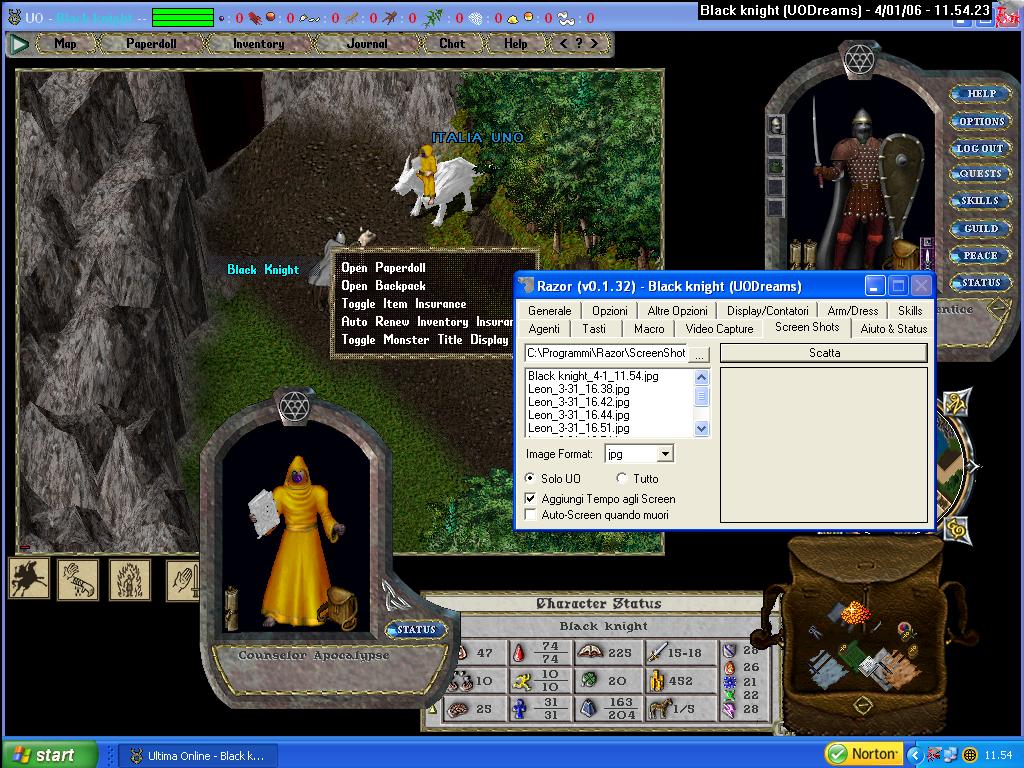Image resolution: width=1024 pixels, height=768 pixels.
Task: Open the SKILLS button on Black knight paperdoll
Action: coord(980,200)
